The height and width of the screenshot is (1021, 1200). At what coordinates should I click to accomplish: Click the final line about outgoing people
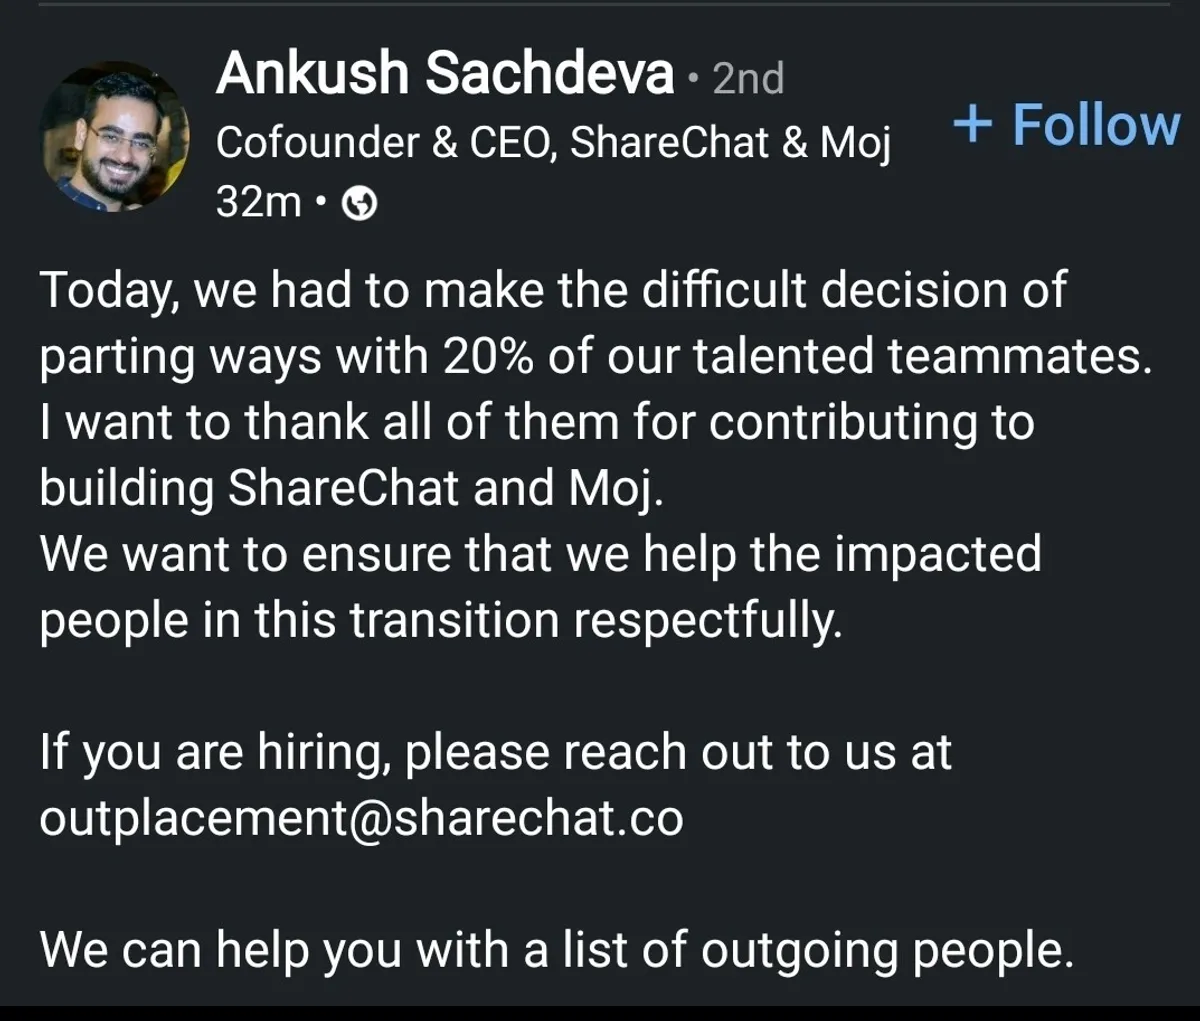pyautogui.click(x=556, y=948)
